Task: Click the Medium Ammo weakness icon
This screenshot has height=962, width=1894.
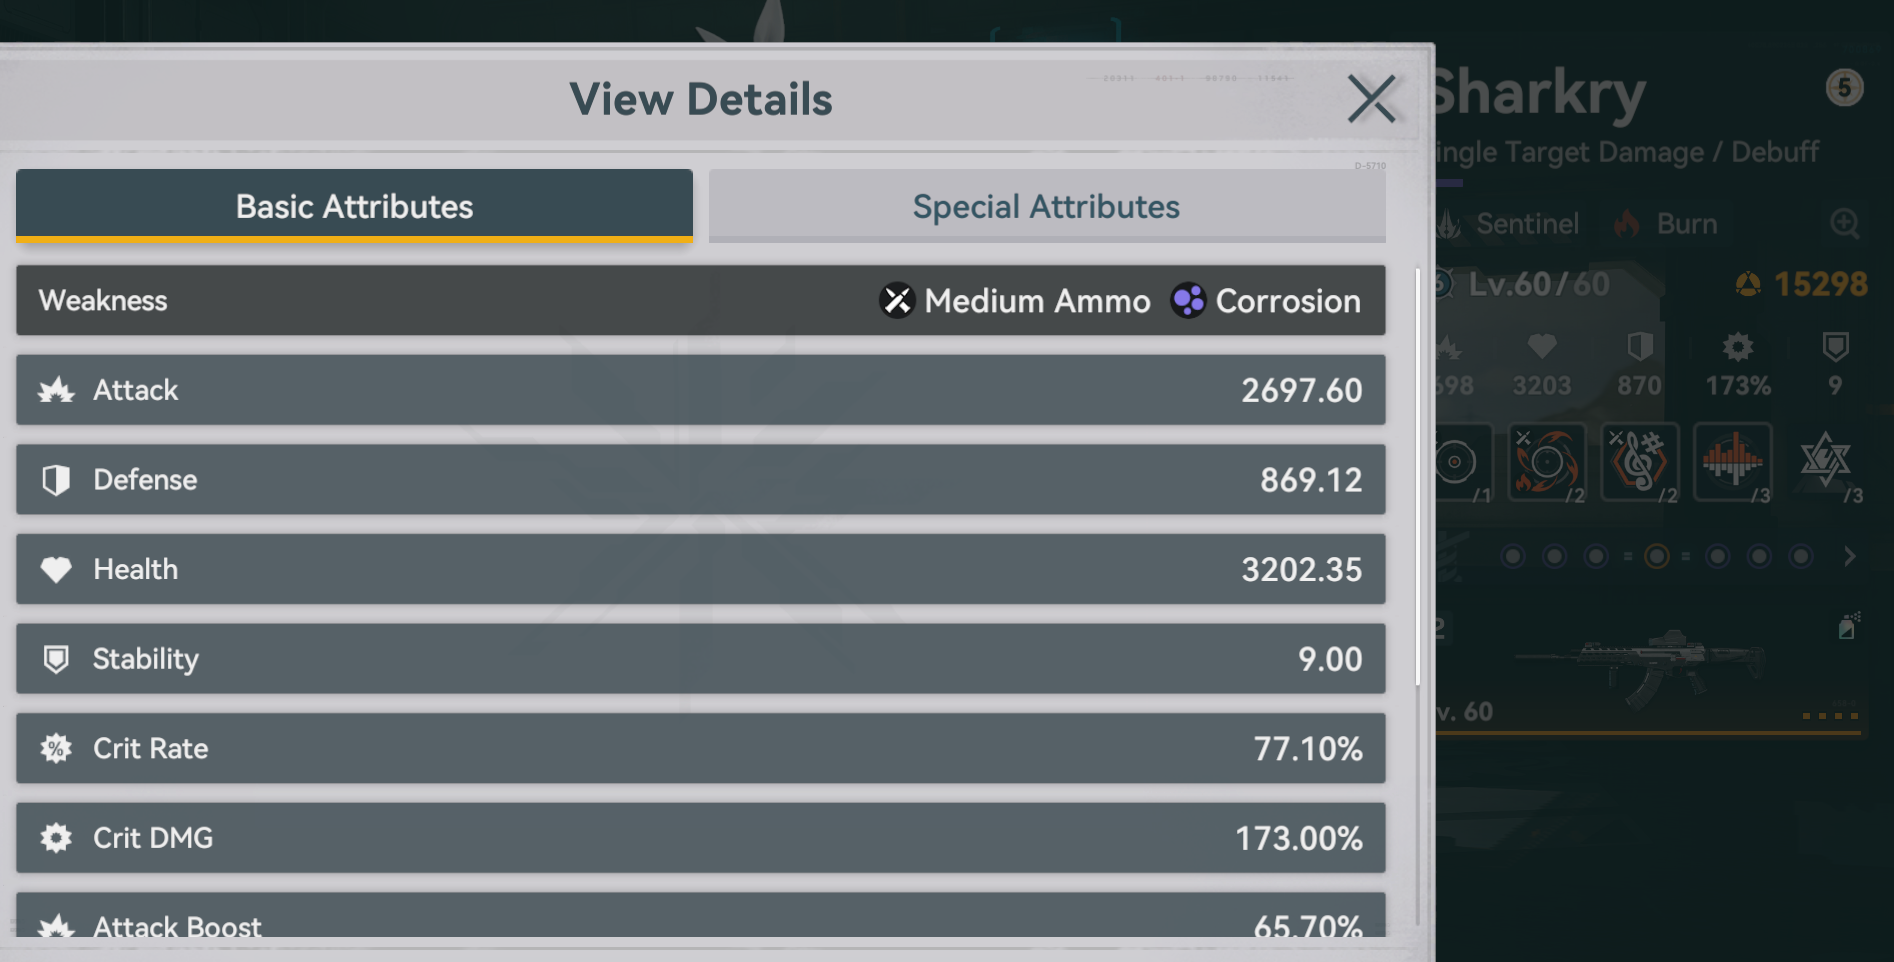Action: (x=897, y=300)
